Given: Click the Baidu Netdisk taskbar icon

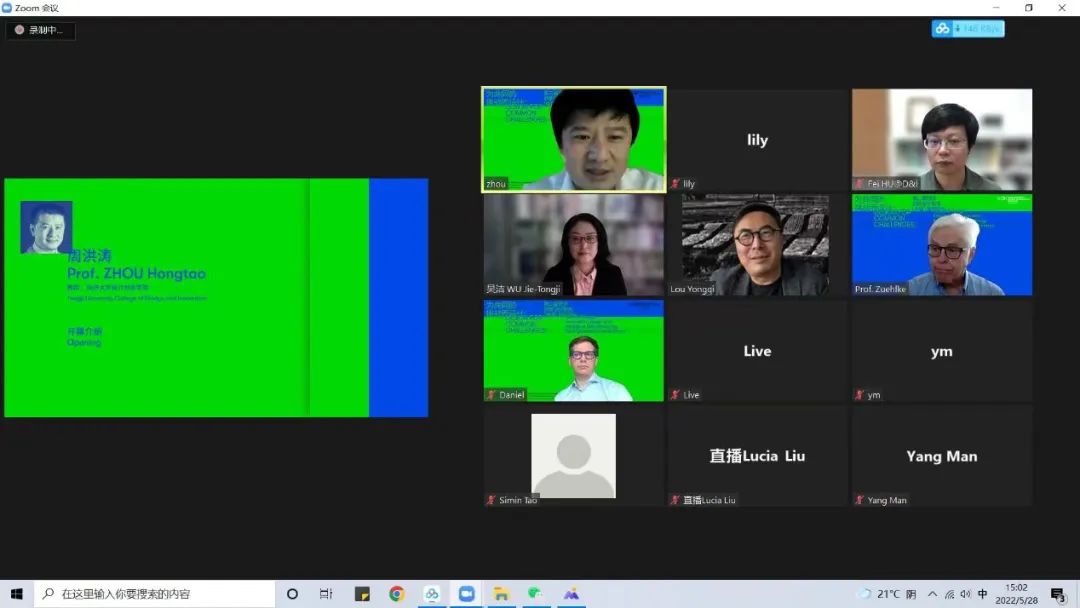Looking at the screenshot, I should click(432, 594).
